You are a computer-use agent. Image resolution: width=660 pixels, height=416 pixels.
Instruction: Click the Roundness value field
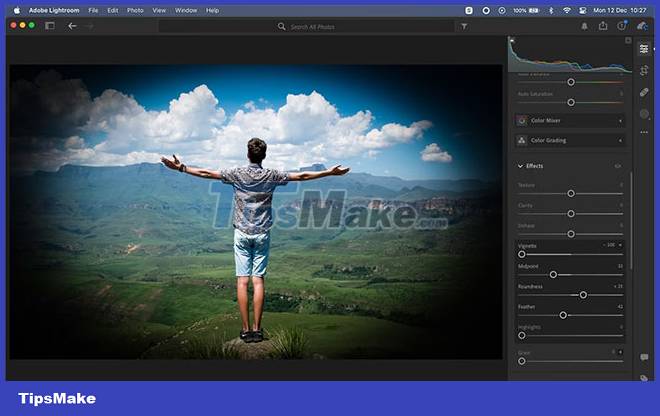click(618, 286)
